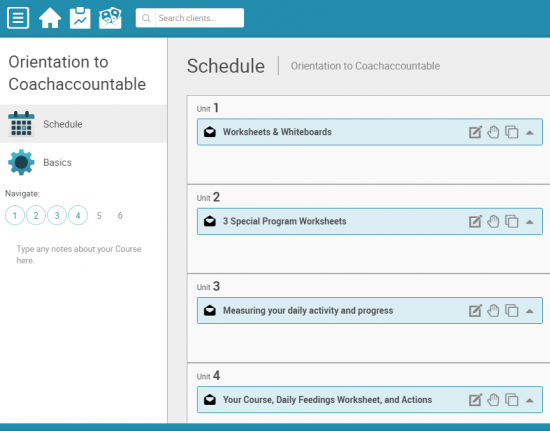Edit the Your Course, Daily Feedings item
The height and width of the screenshot is (431, 550).
(475, 400)
